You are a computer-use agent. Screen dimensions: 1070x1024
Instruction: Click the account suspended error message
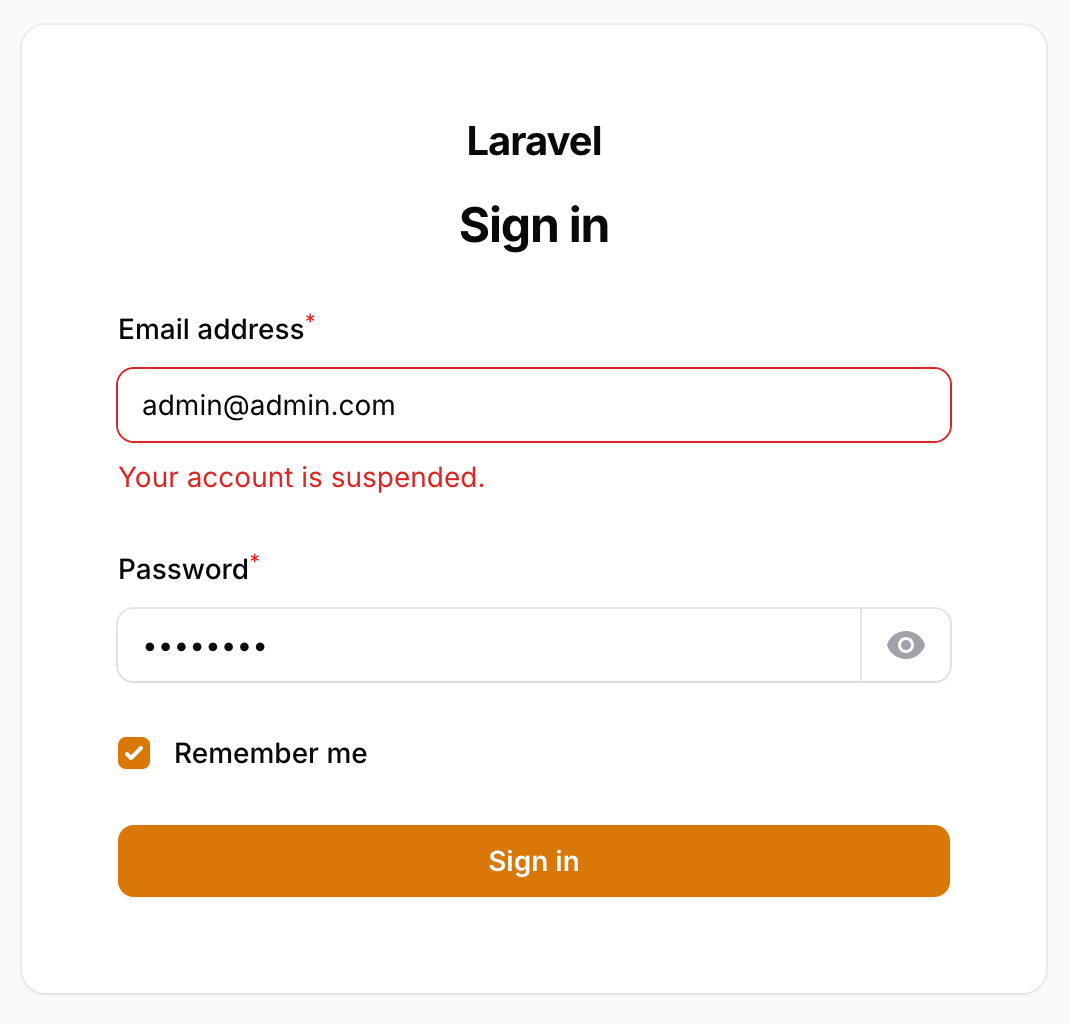coord(301,477)
